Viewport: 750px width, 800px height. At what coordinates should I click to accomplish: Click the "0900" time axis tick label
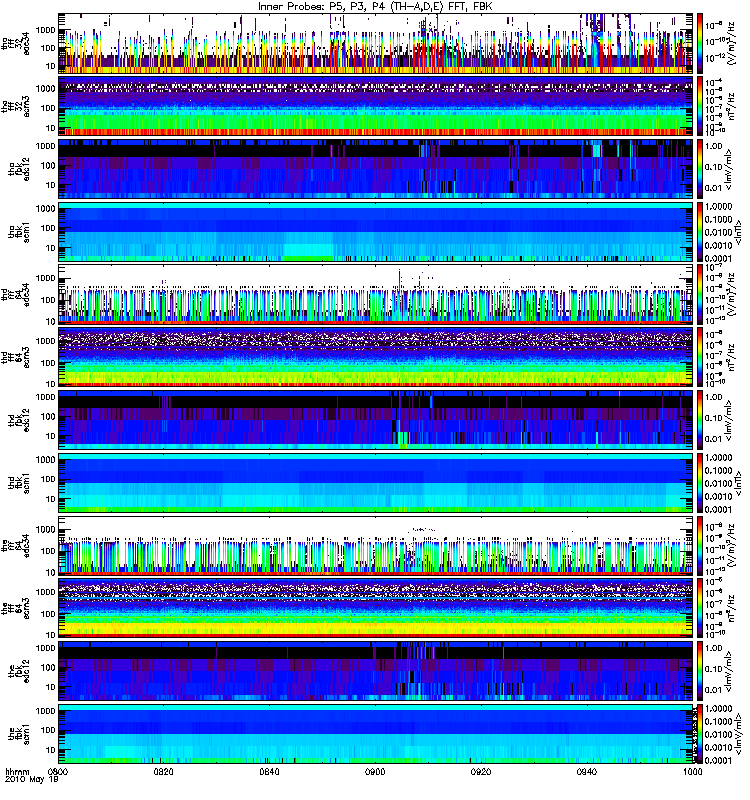coord(375,771)
